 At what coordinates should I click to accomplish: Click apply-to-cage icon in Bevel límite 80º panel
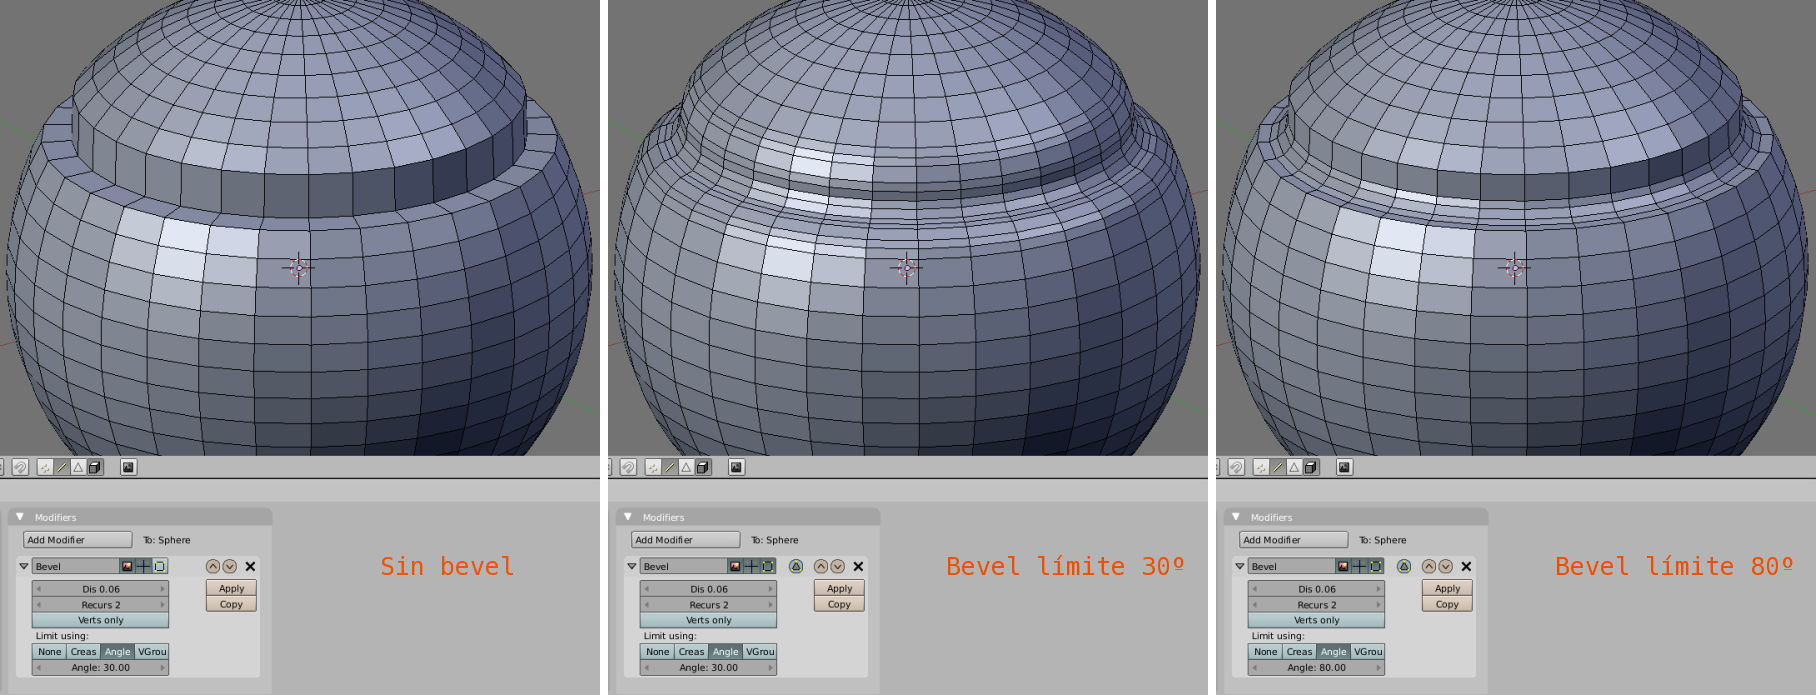click(1404, 566)
